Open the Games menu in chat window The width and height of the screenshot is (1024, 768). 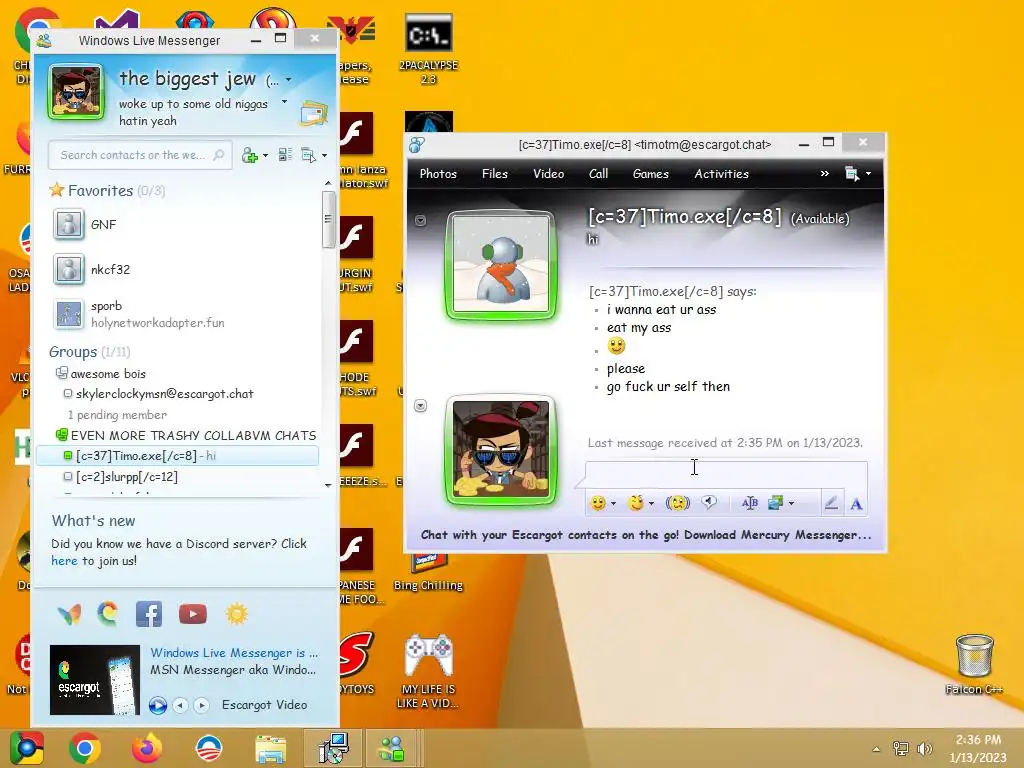point(650,174)
